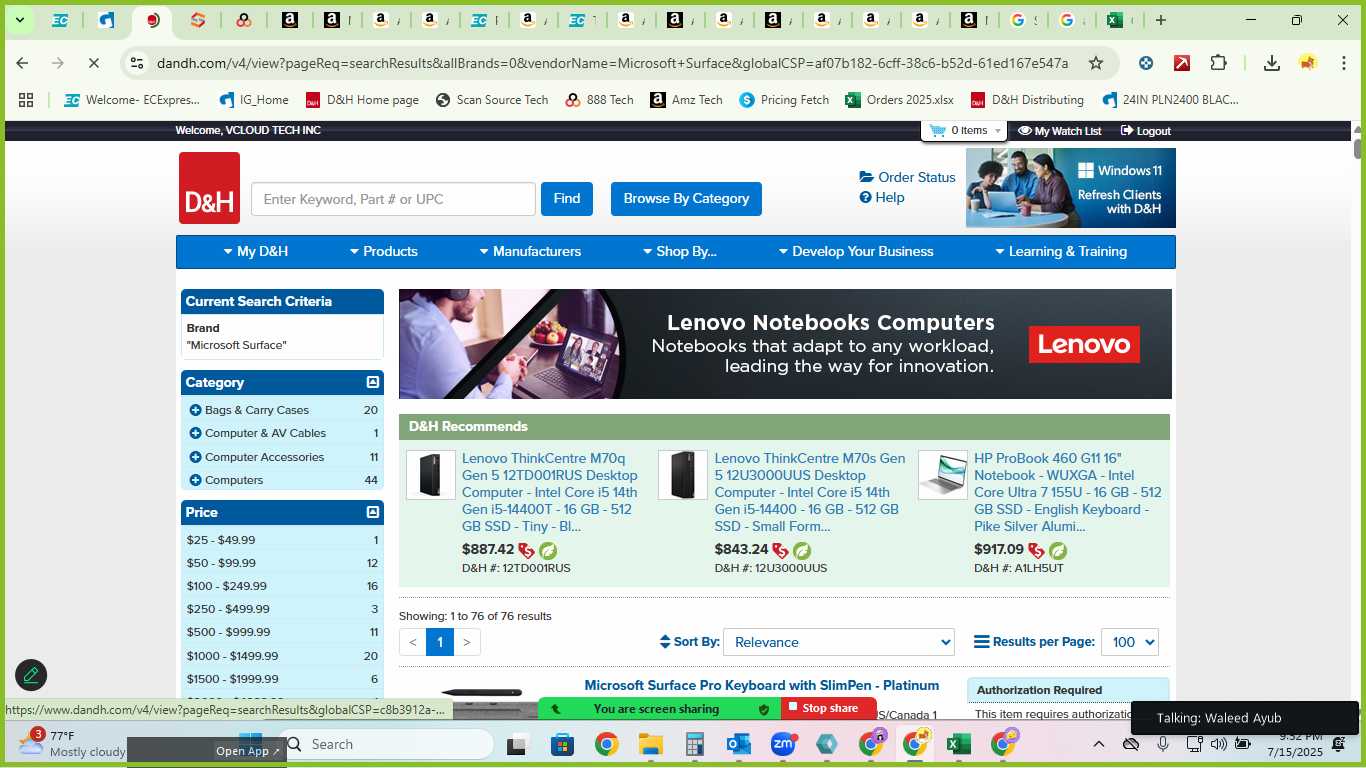Open the Pricing Fetch bookmark

click(x=784, y=100)
